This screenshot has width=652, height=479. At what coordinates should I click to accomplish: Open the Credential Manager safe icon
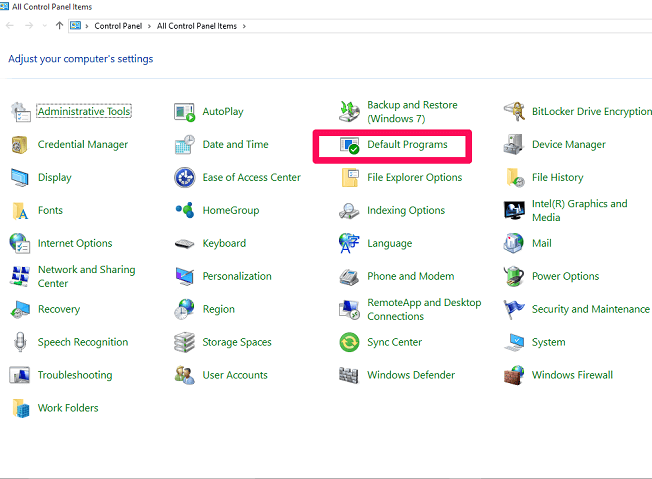pos(20,145)
